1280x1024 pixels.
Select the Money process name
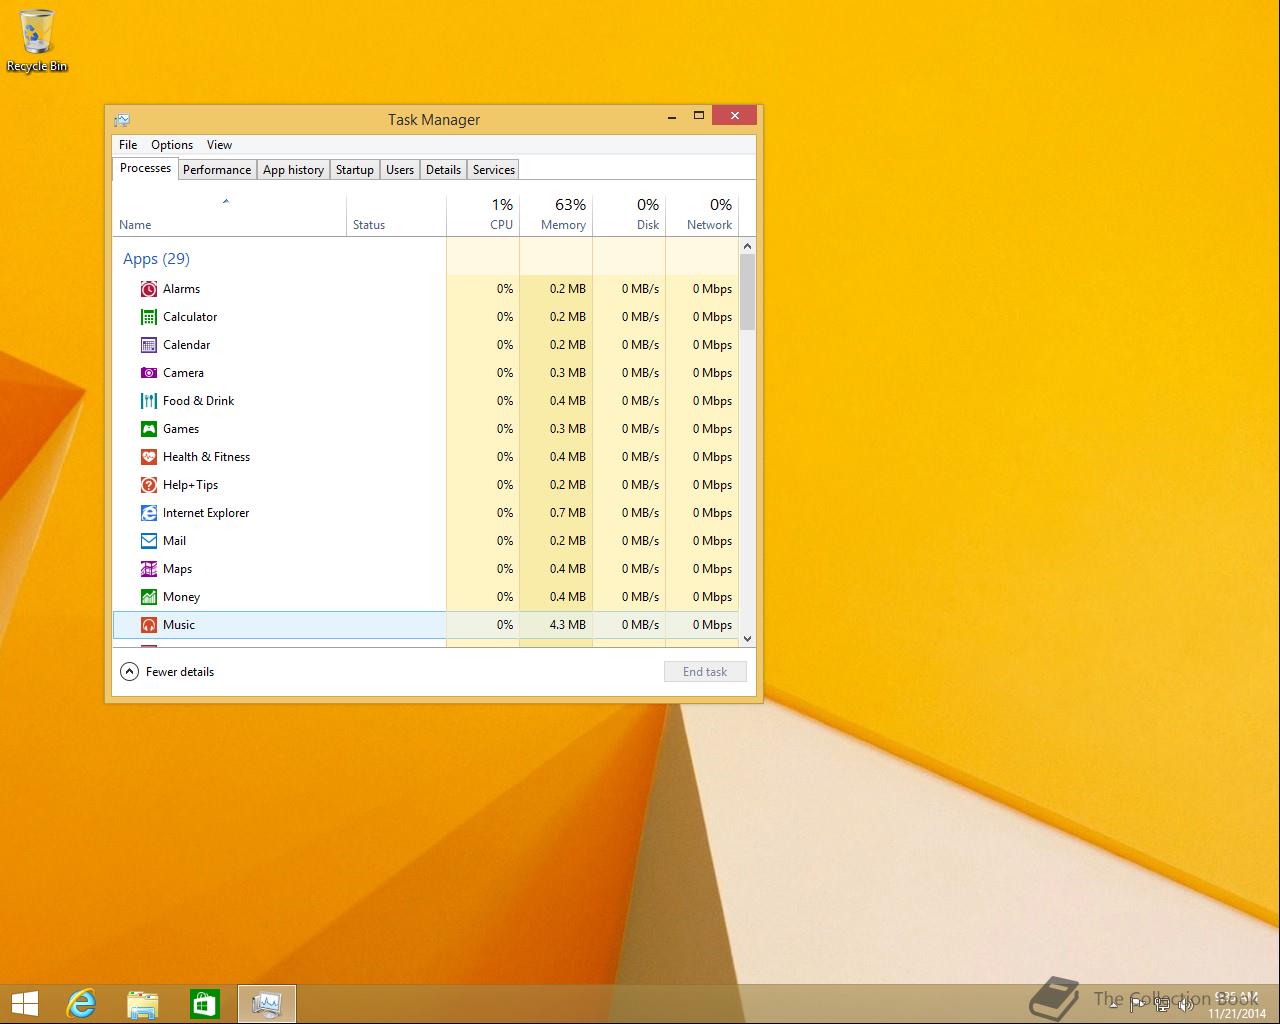[x=182, y=597]
